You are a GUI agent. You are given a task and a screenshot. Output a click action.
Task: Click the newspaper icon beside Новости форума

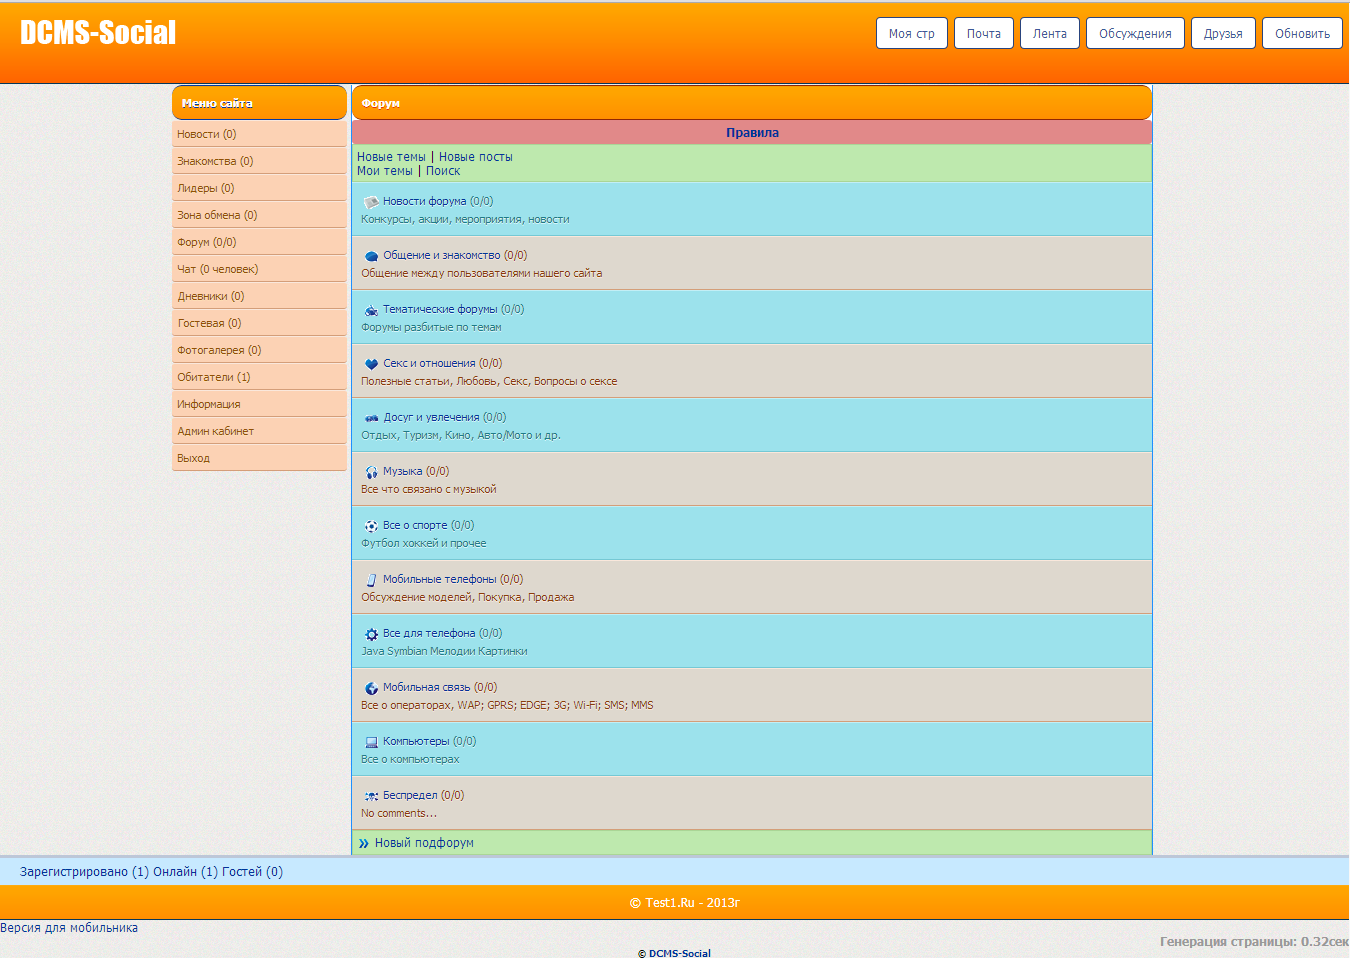click(371, 202)
